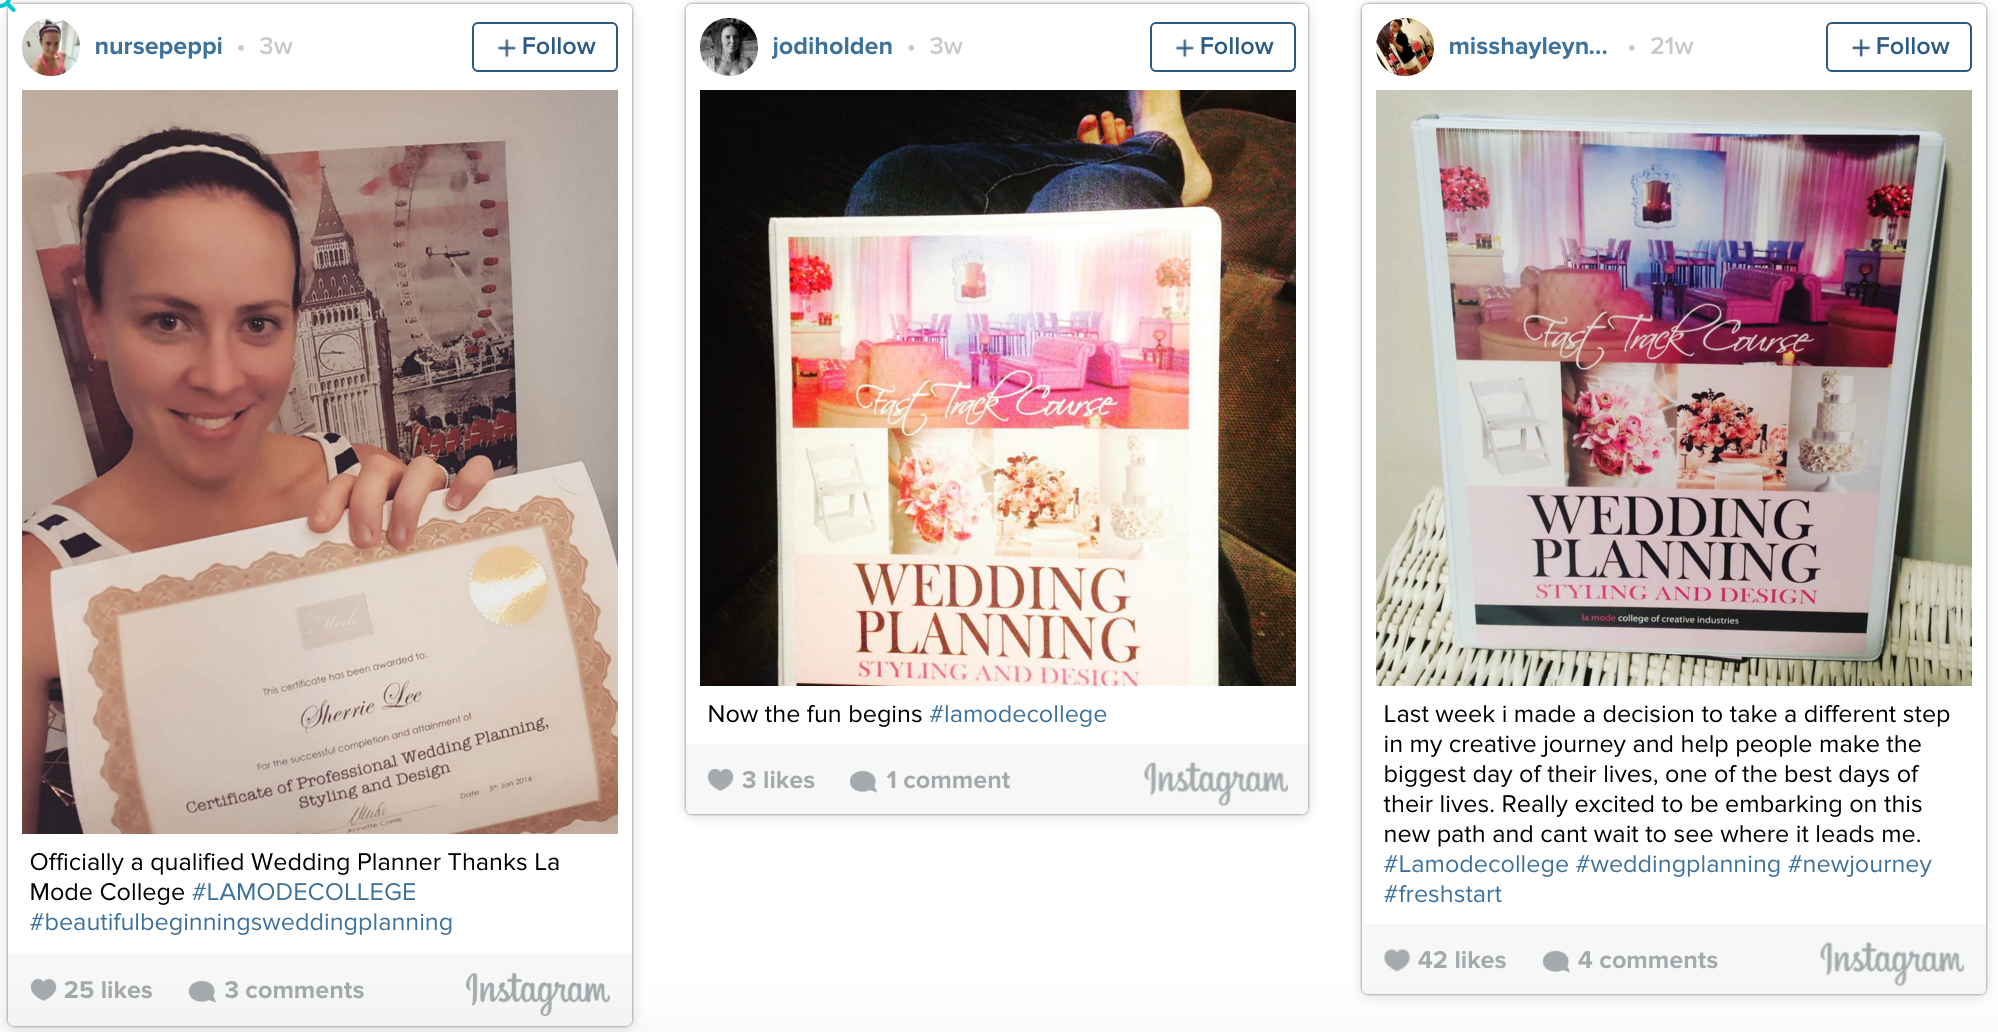Open the certificate photo by nursepeppi
1998x1032 pixels.
pyautogui.click(x=320, y=462)
